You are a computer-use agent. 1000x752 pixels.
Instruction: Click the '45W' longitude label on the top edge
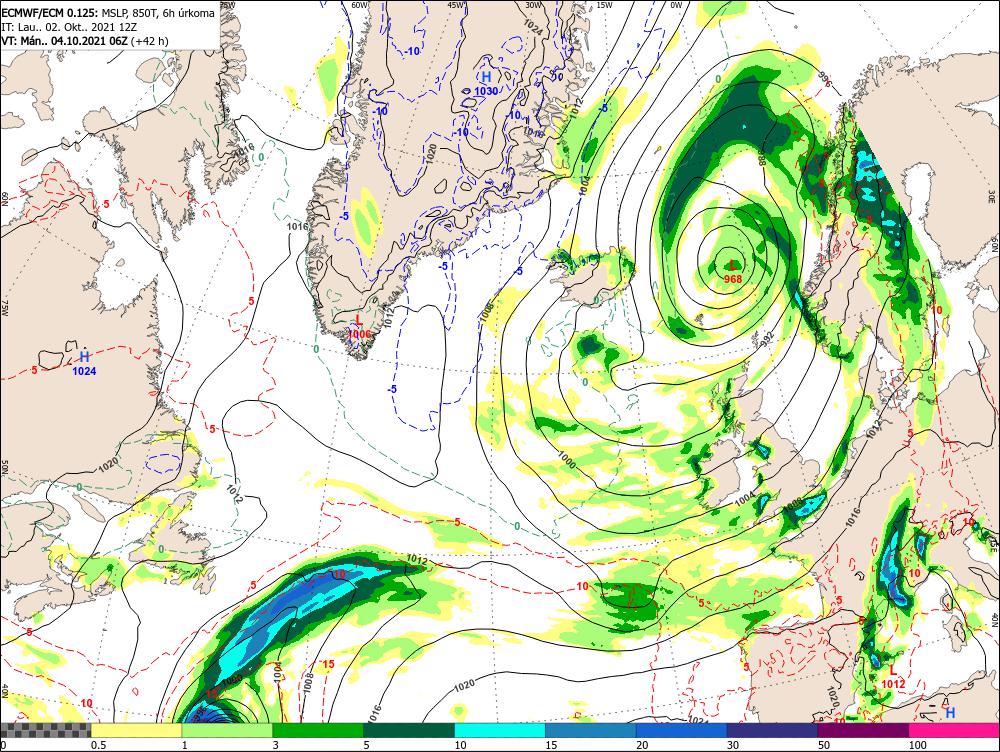click(x=455, y=5)
